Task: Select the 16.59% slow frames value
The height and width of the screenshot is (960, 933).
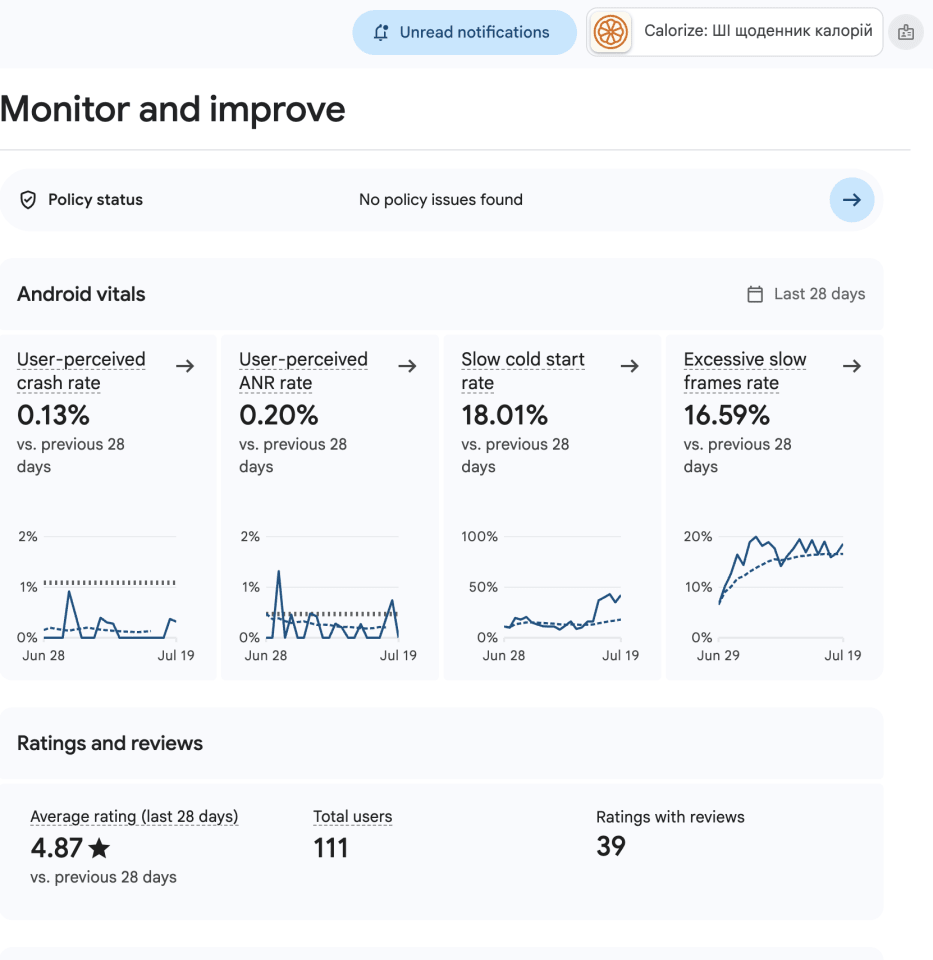Action: 727,415
